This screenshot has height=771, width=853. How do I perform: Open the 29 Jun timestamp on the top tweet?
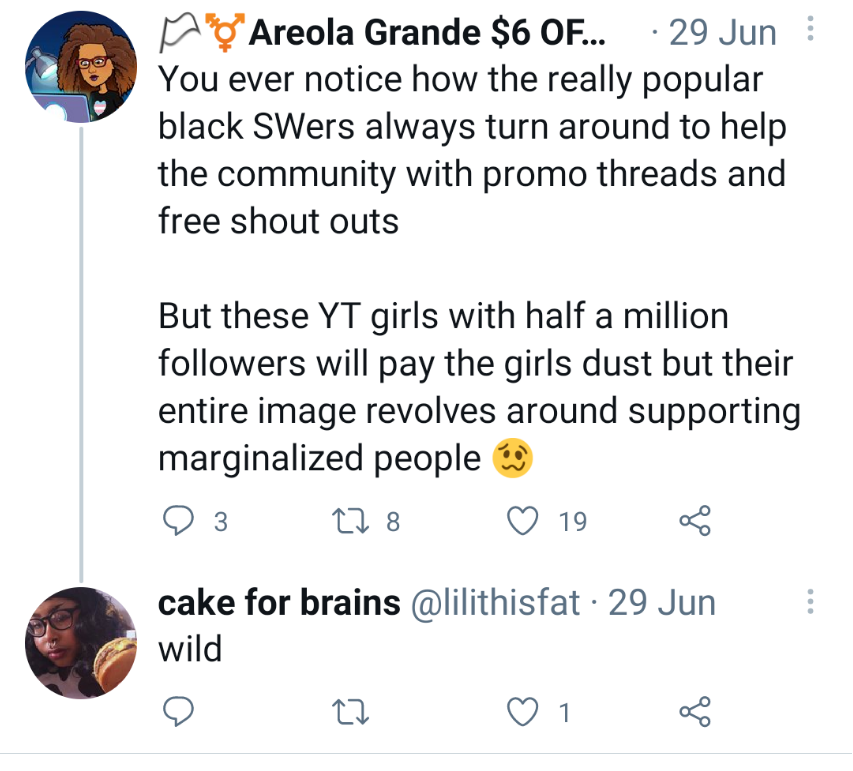click(722, 33)
